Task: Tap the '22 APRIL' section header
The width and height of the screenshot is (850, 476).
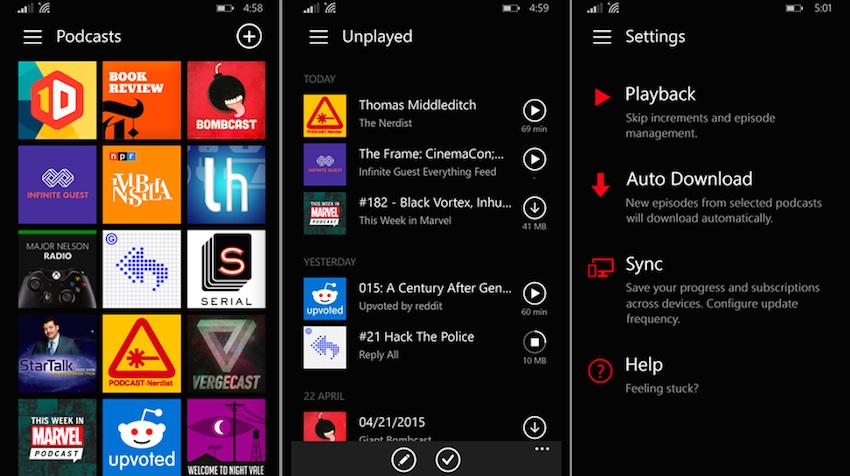Action: [324, 396]
